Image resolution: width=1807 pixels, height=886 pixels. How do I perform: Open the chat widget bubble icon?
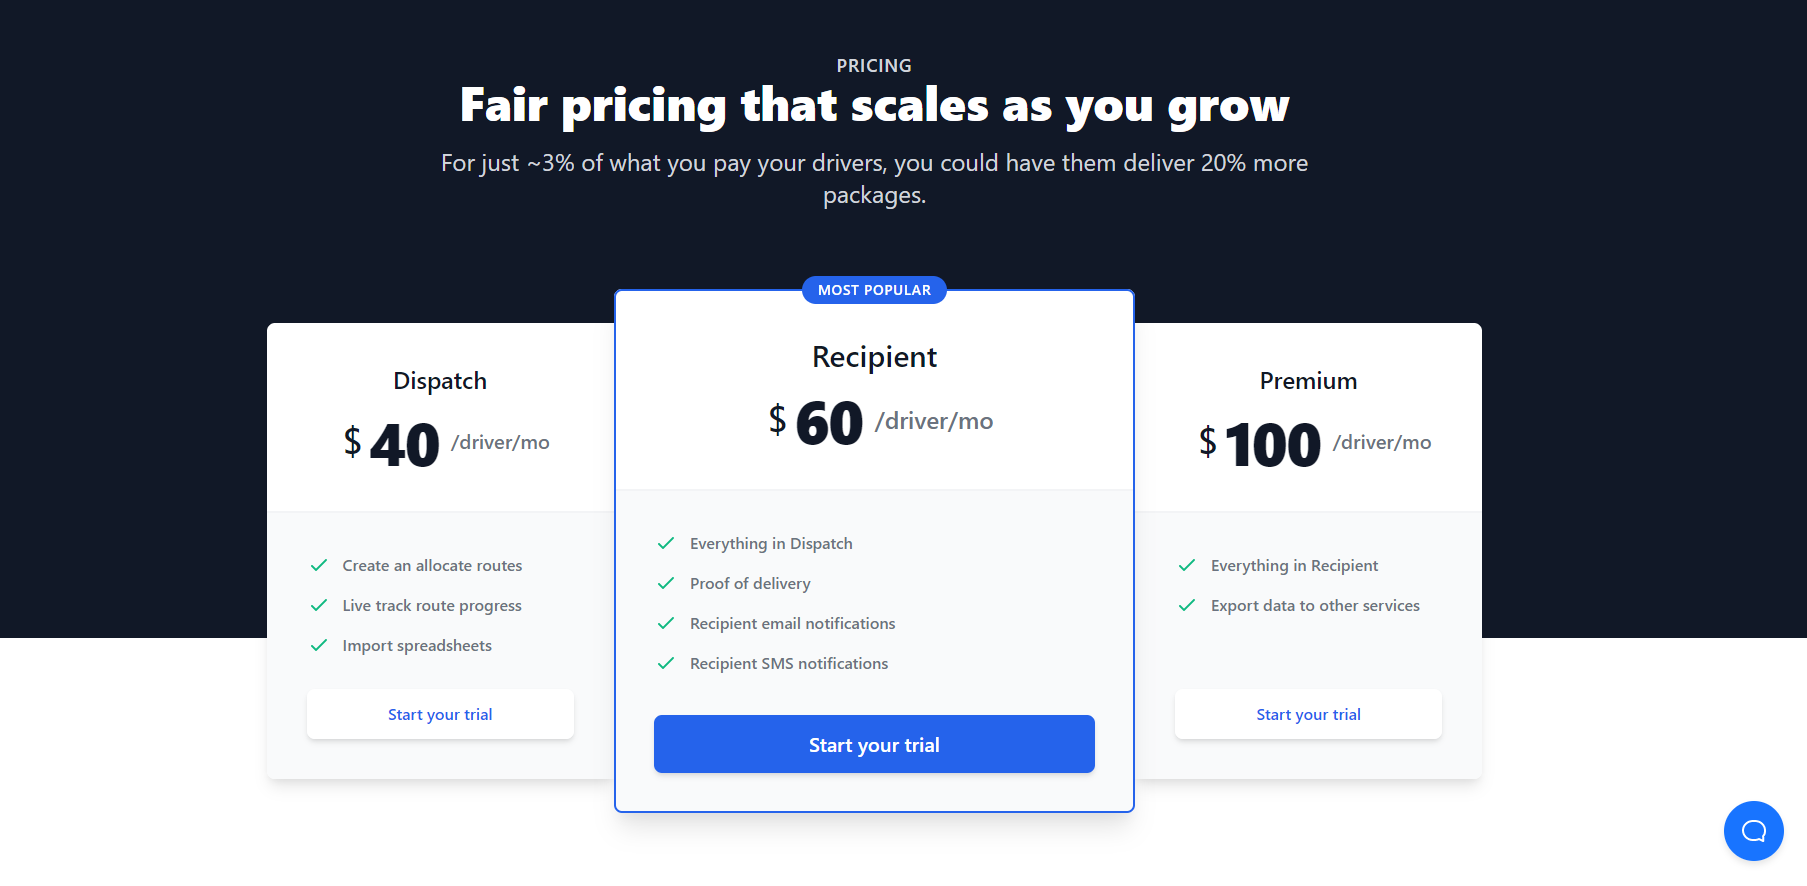pos(1753,830)
